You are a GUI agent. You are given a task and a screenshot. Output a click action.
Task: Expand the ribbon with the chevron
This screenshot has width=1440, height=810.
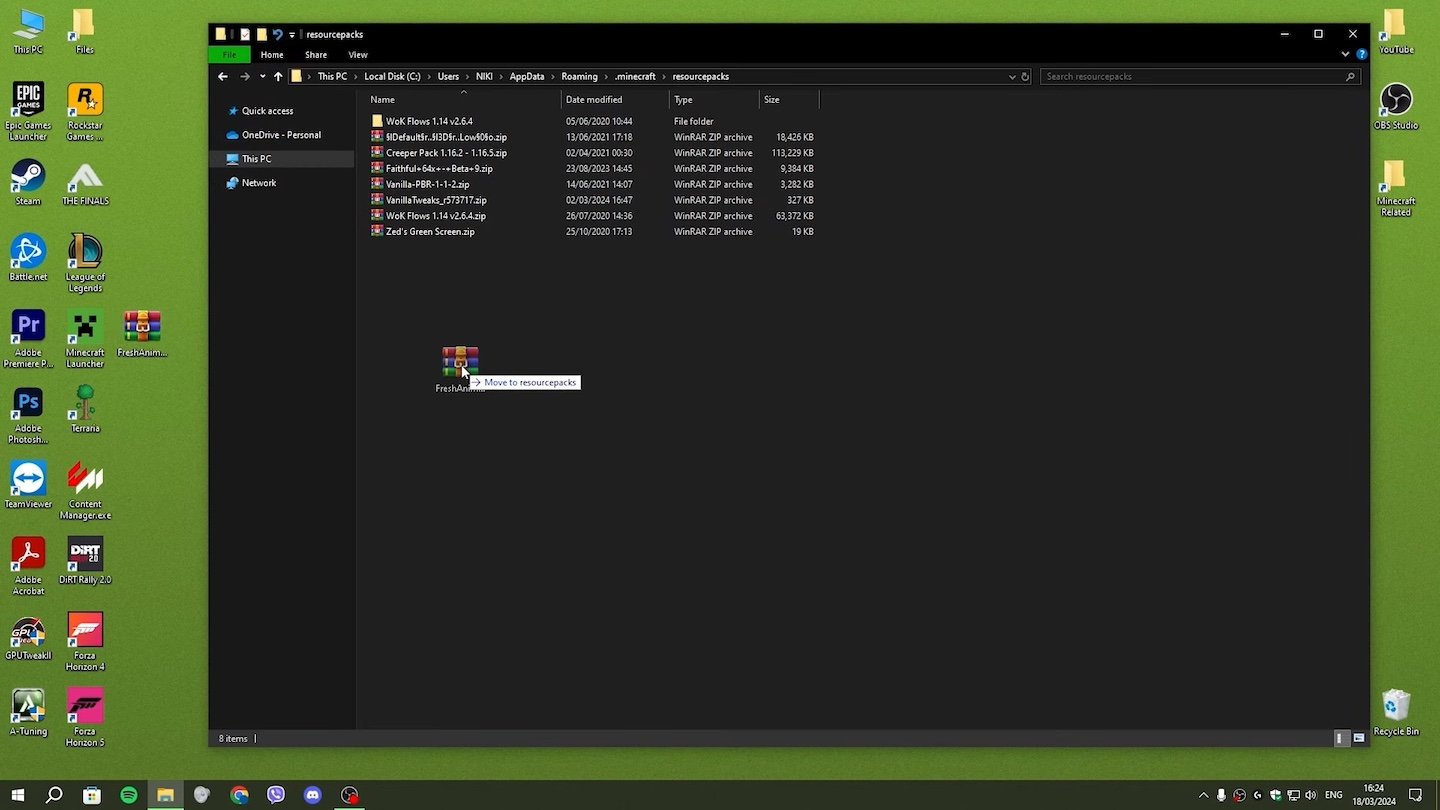point(1345,55)
